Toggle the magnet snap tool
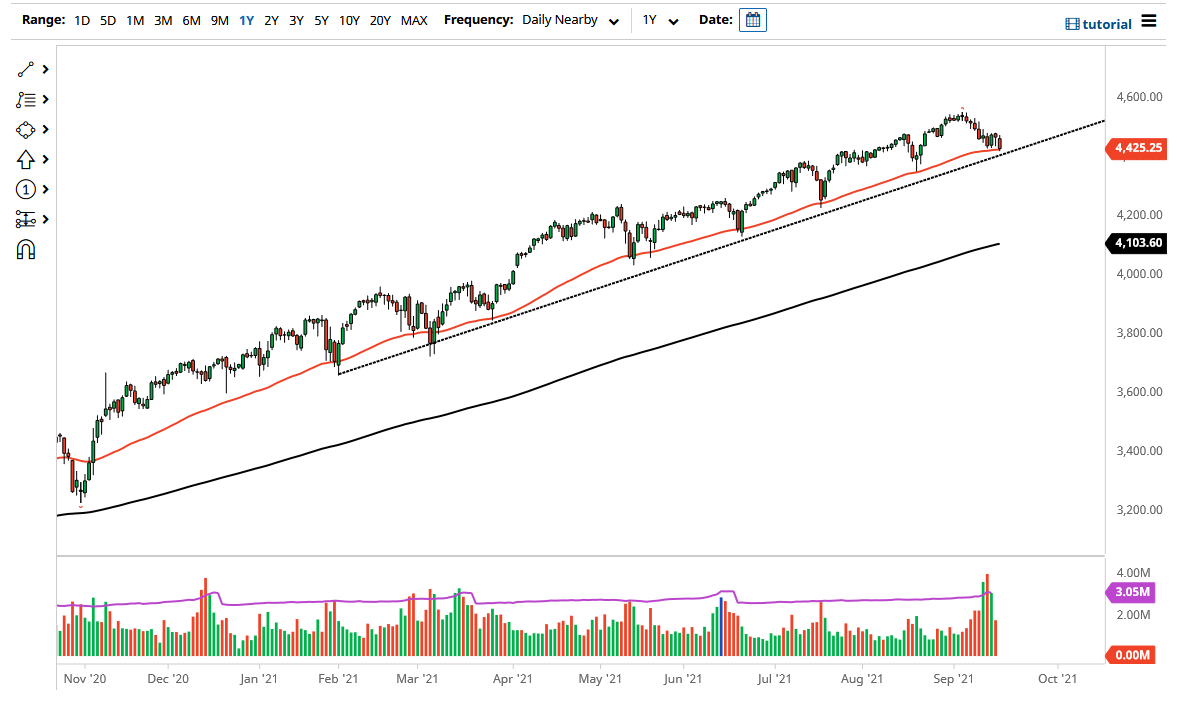1177x701 pixels. coord(26,248)
